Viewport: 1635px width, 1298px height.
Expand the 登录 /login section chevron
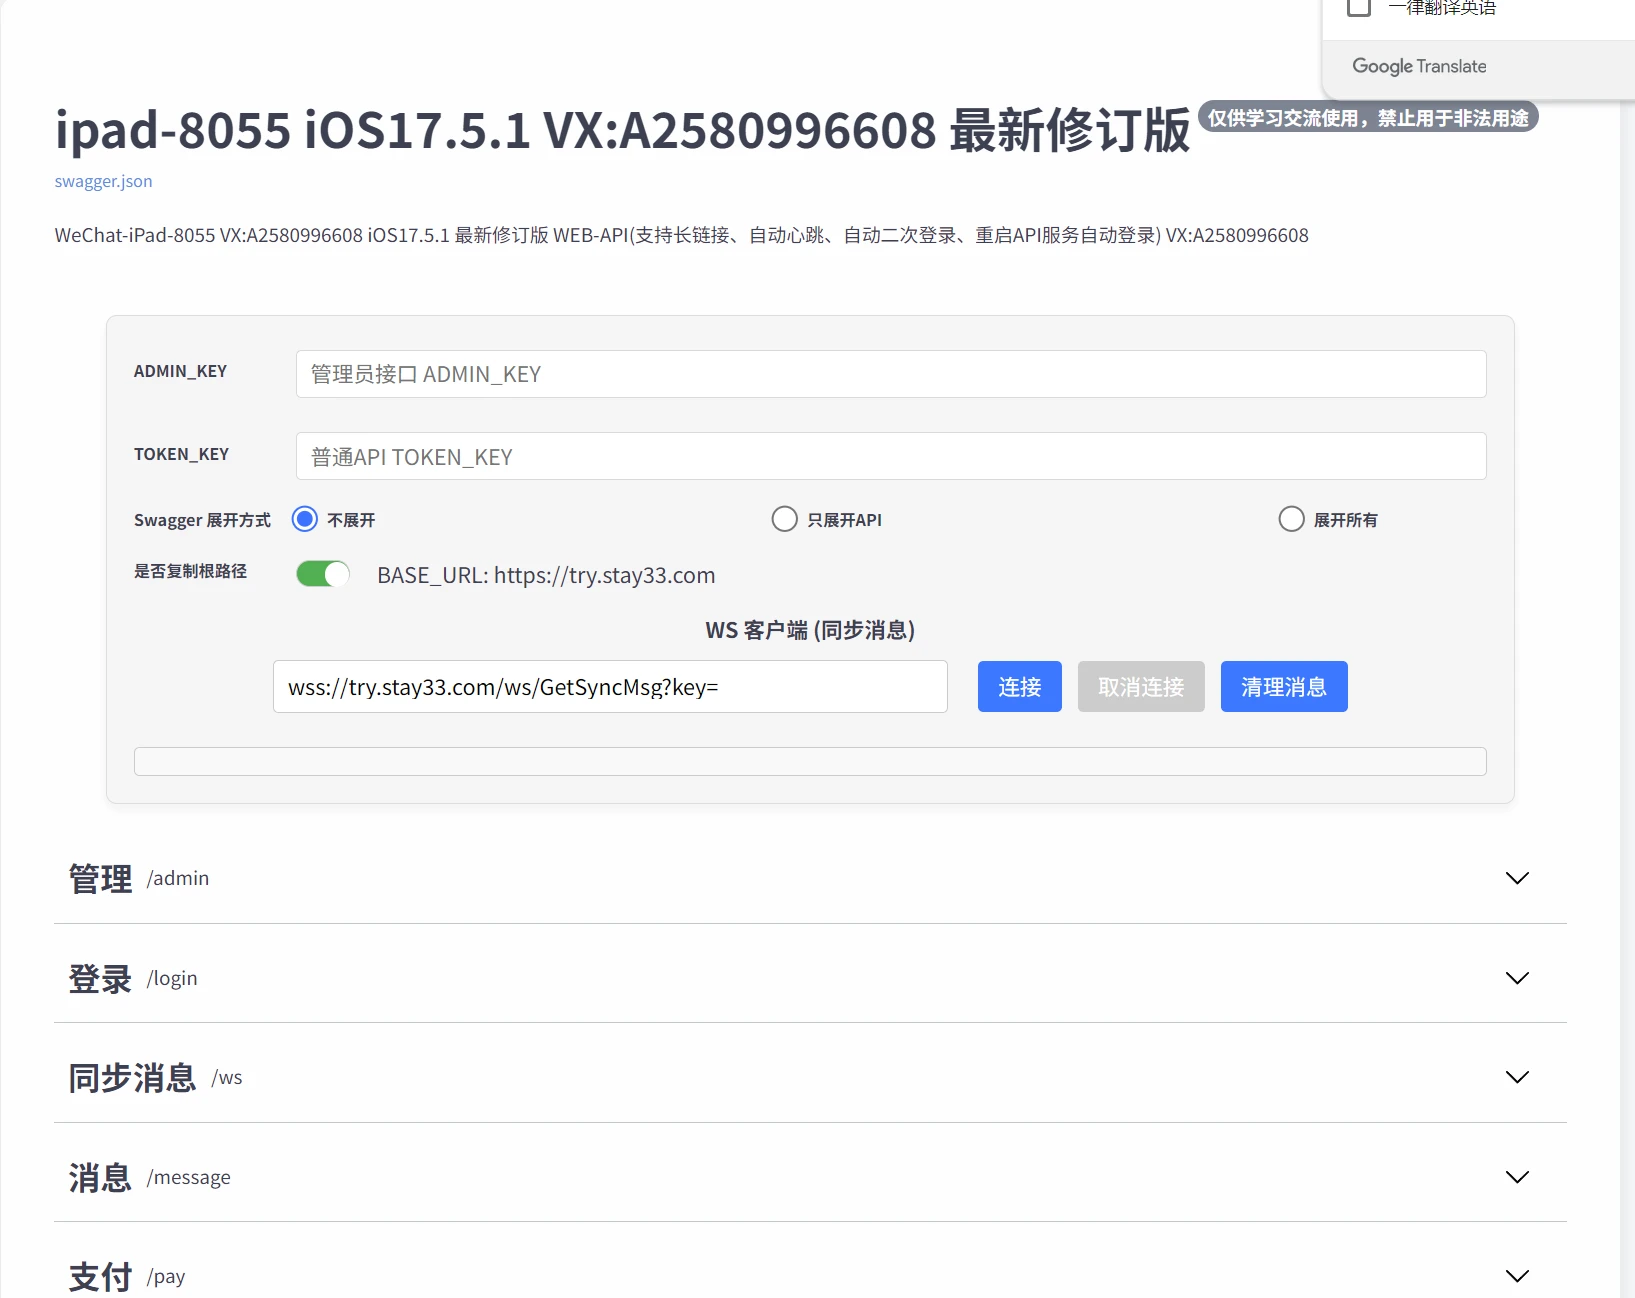click(x=1517, y=978)
